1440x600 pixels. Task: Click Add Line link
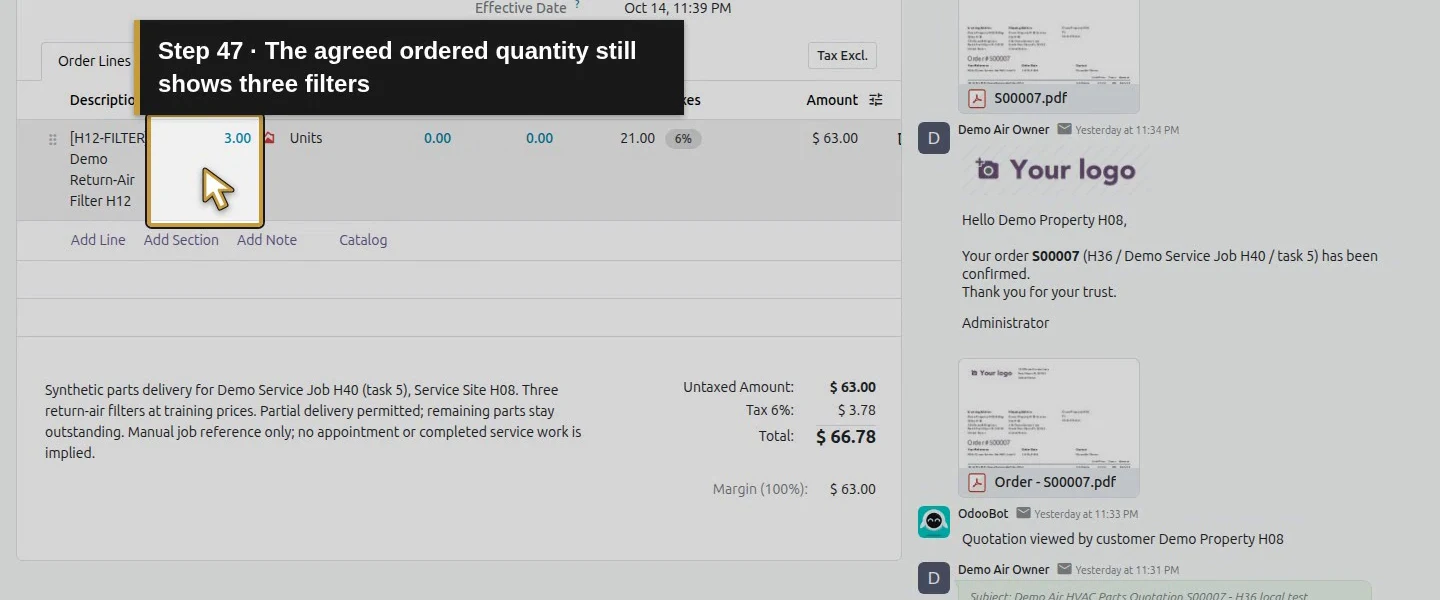tap(98, 240)
